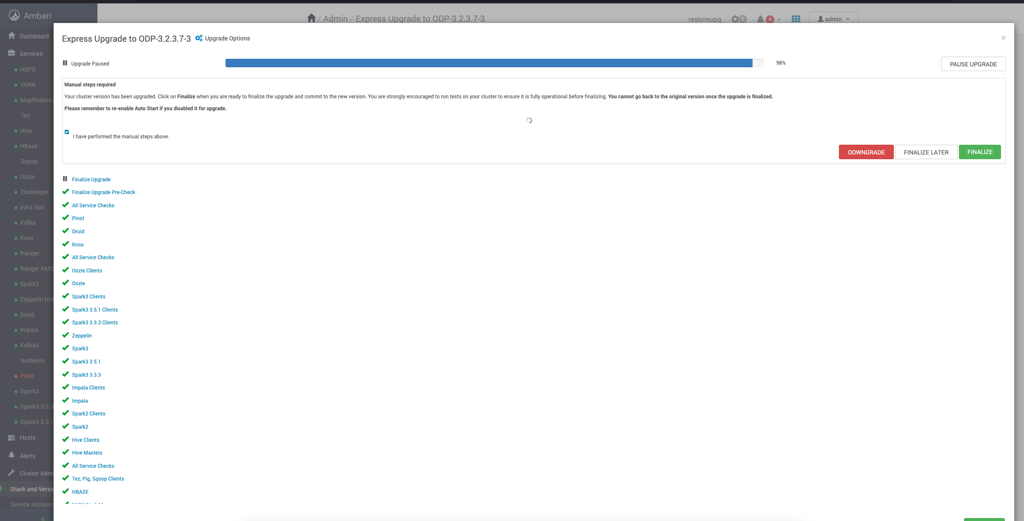
Task: Select Infra Solr service in sidebar
Action: pos(32,208)
